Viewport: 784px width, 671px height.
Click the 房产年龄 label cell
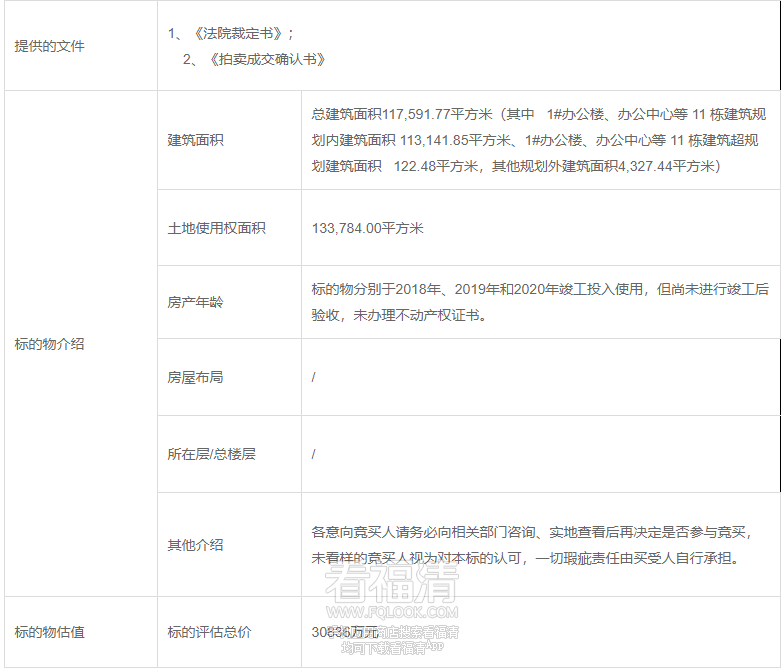pos(195,301)
